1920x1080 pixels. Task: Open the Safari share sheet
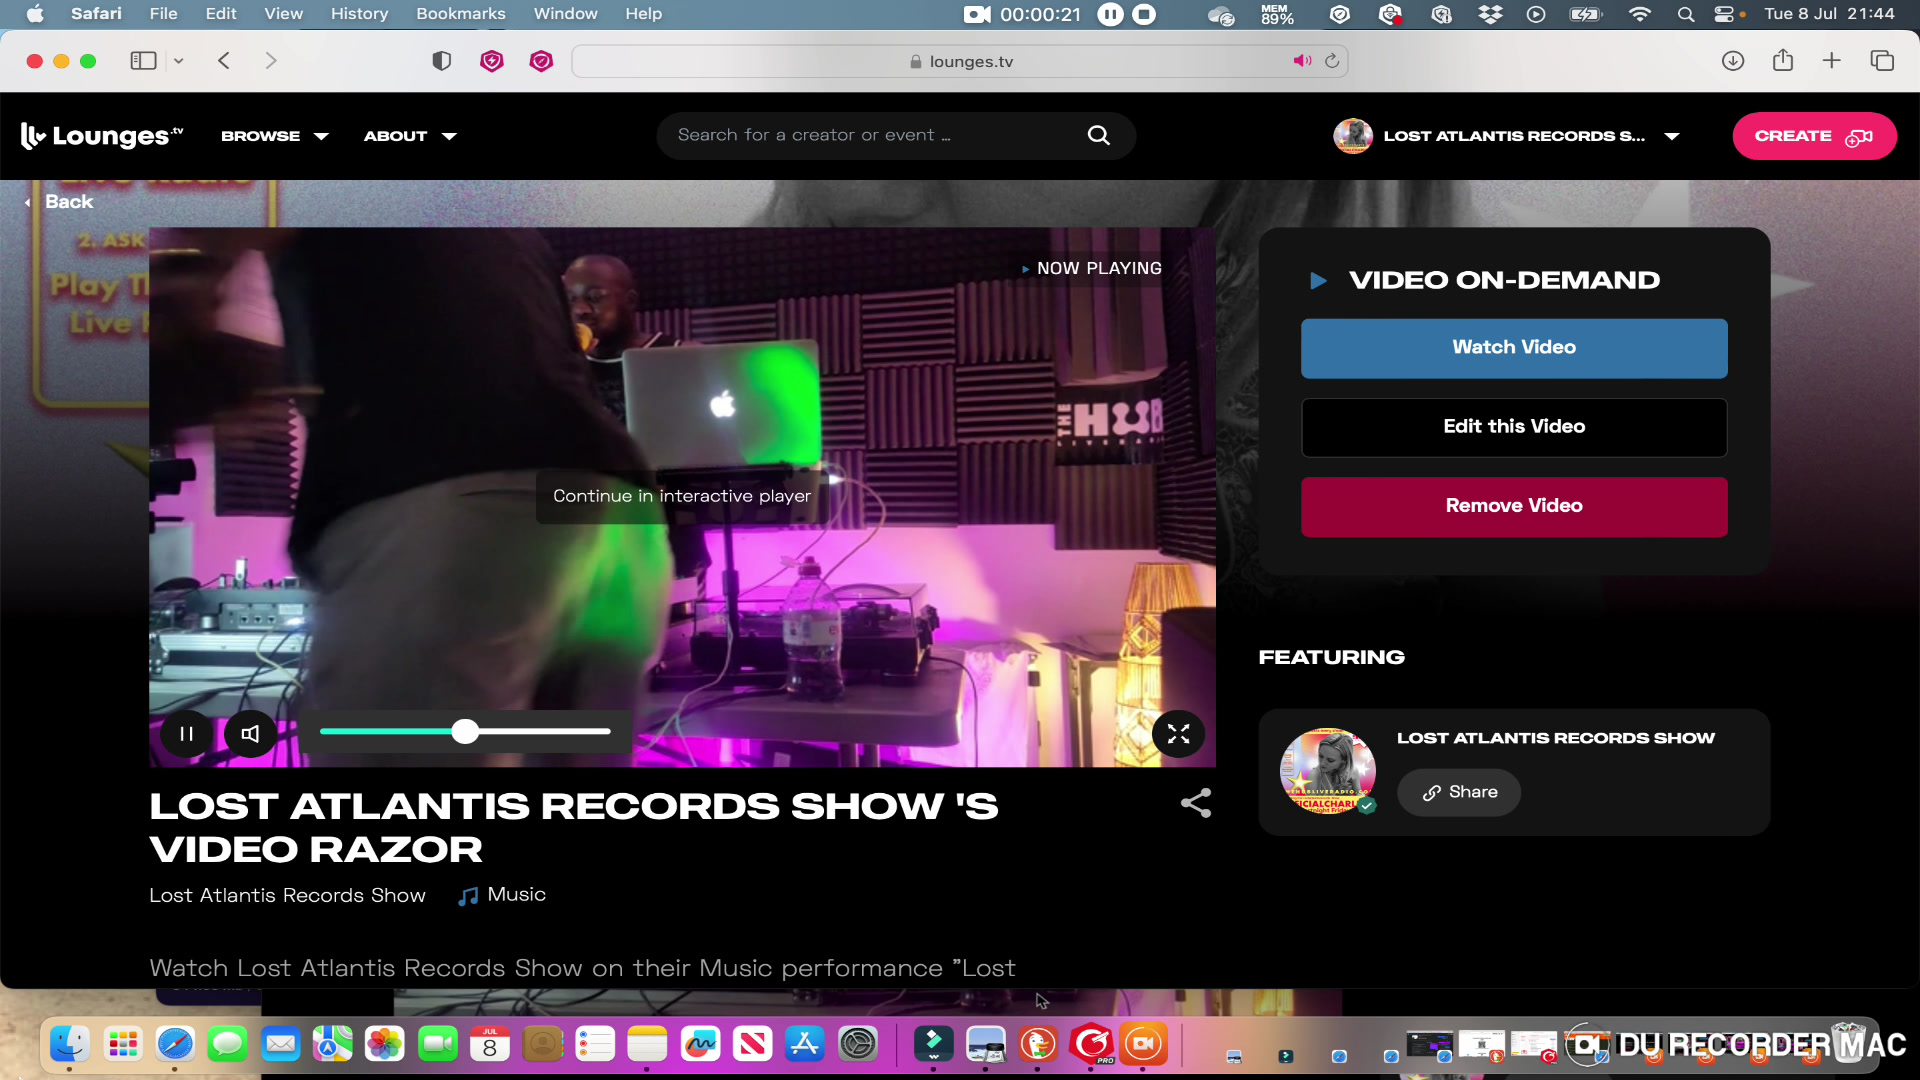pos(1782,60)
